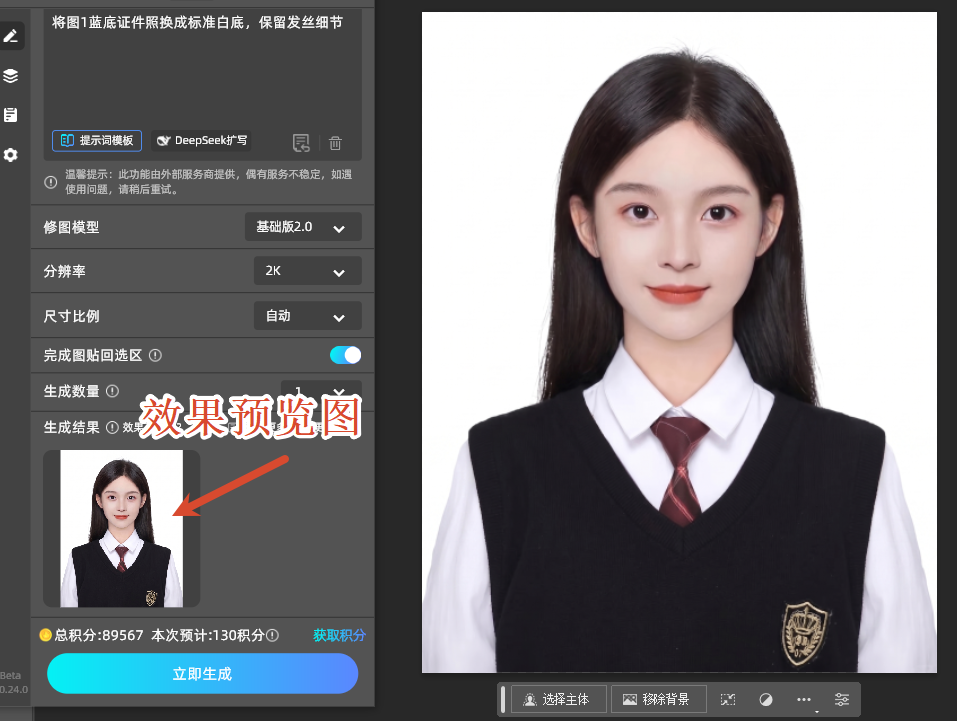Click the contrast adjustment circle icon
The image size is (957, 721).
pos(765,699)
